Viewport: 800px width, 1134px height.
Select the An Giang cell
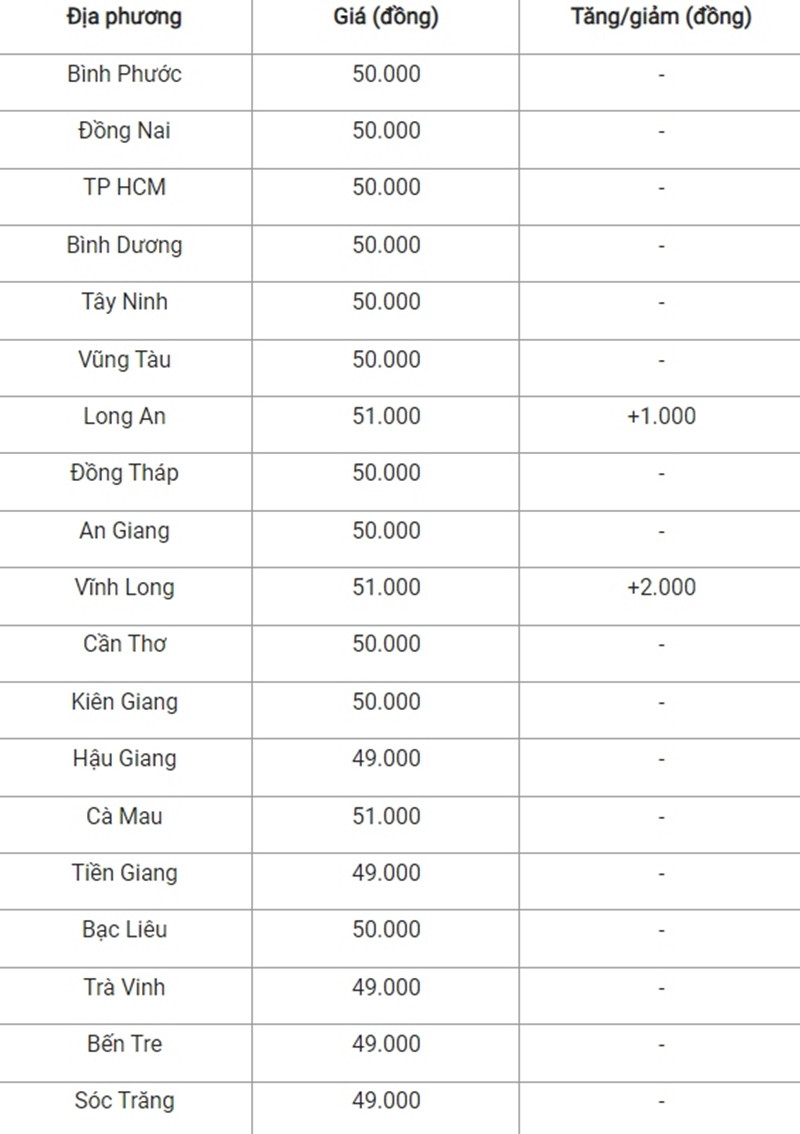pos(124,530)
